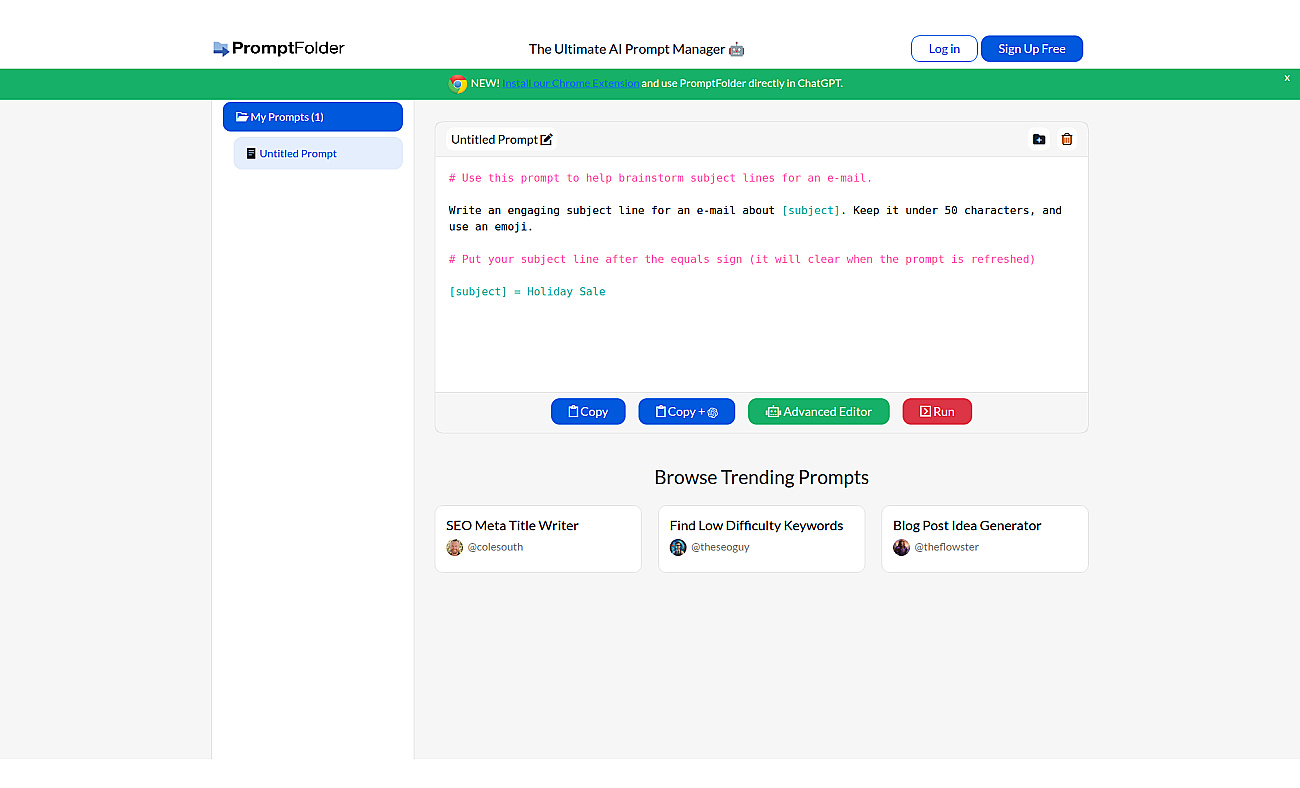Open the SEO Meta Title Writer card
Viewport: 1300px width, 788px height.
538,539
